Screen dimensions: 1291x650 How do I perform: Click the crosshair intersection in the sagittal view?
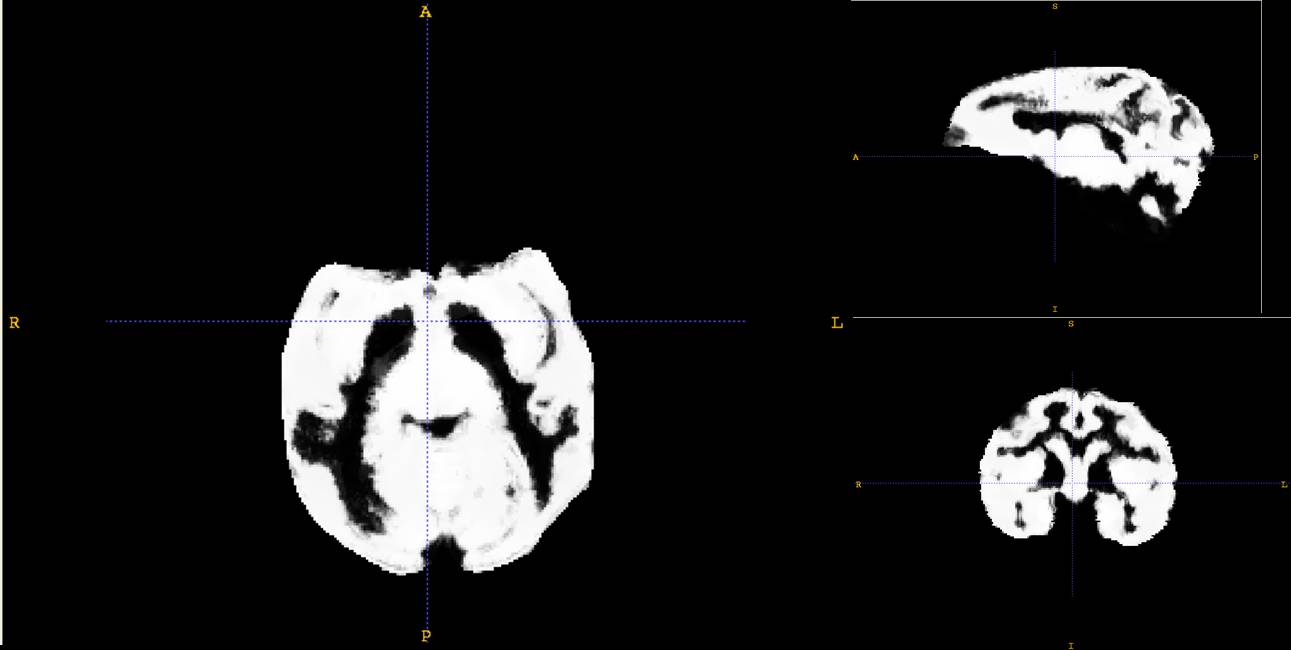click(1055, 157)
